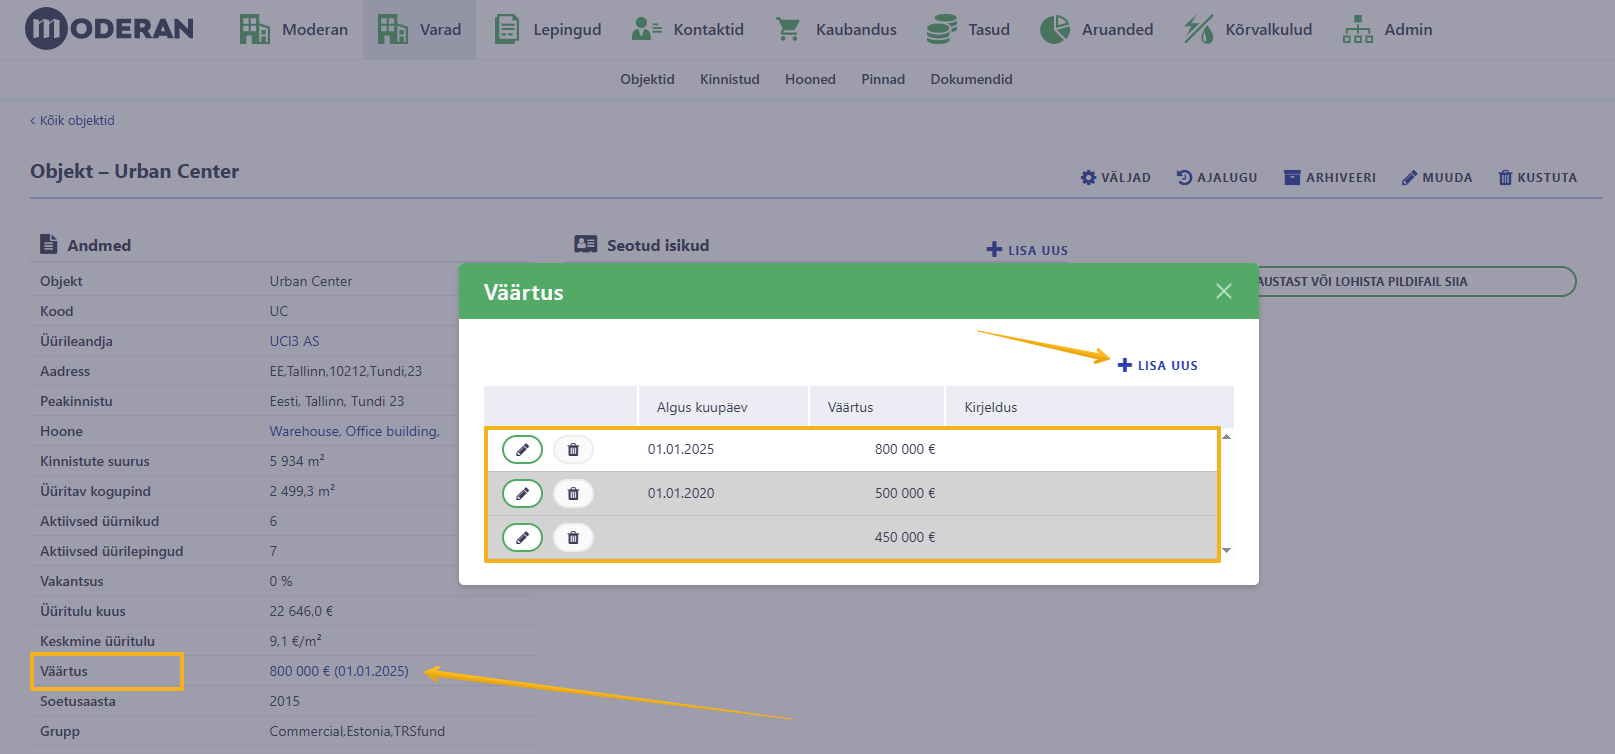Click the Seotud isikud card icon

pyautogui.click(x=586, y=244)
